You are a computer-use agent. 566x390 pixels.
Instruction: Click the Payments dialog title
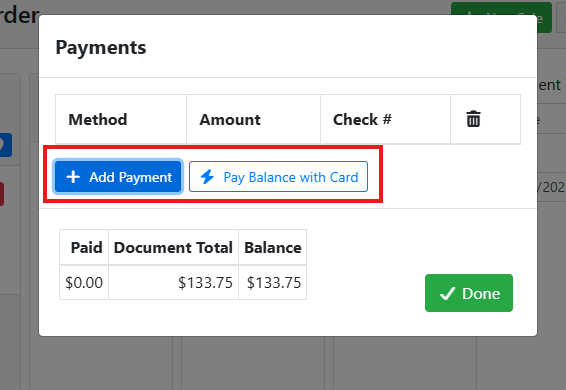coord(101,48)
